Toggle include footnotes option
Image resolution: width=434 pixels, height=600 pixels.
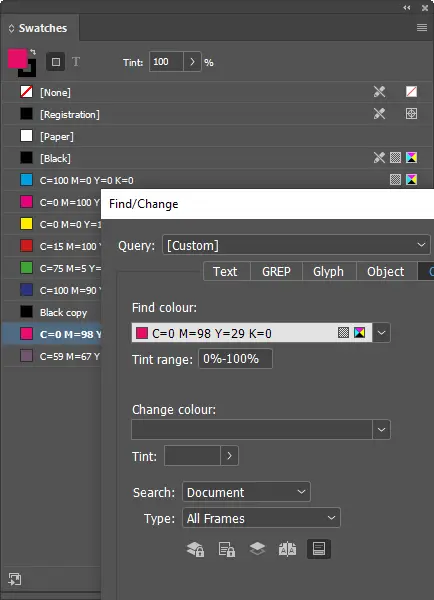click(x=319, y=549)
